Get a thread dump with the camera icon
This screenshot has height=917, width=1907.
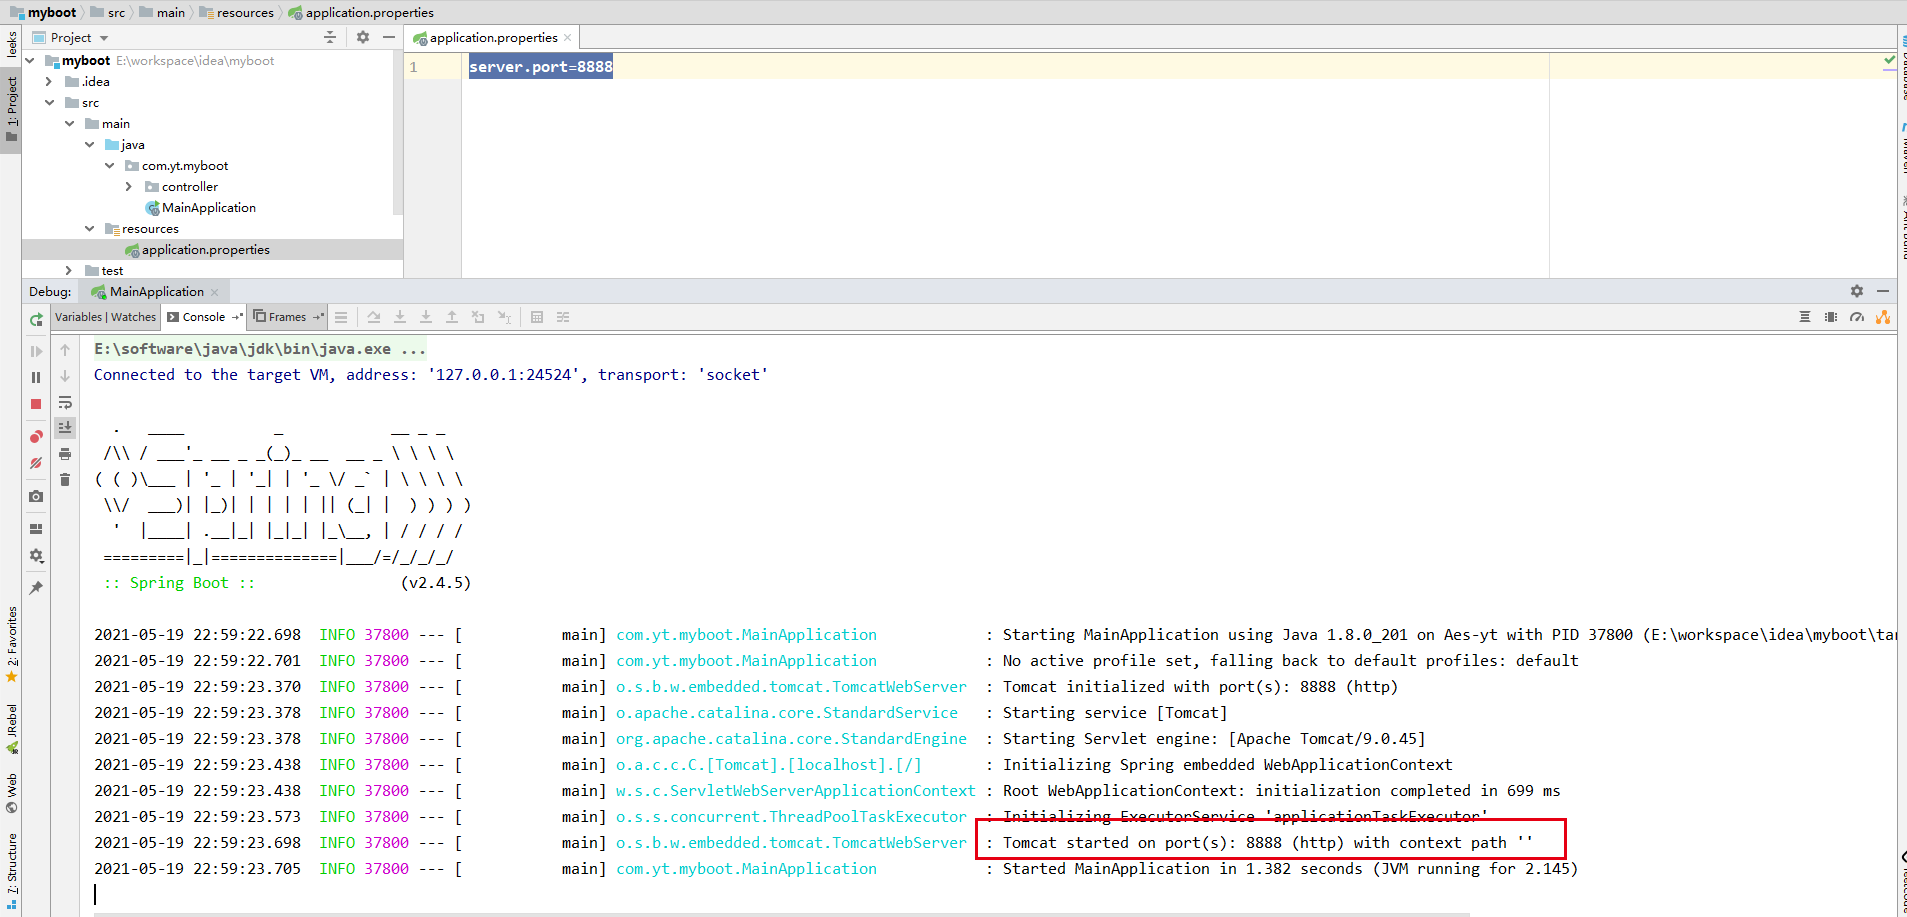(36, 497)
